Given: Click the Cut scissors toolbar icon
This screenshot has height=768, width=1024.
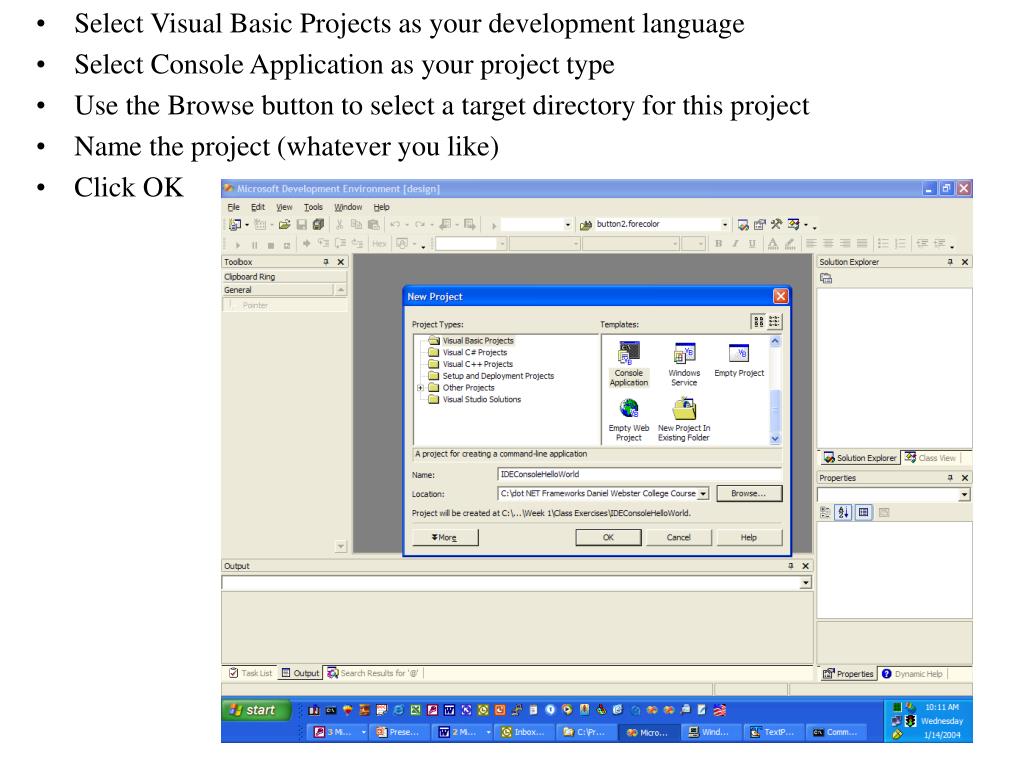Looking at the screenshot, I should (x=340, y=225).
